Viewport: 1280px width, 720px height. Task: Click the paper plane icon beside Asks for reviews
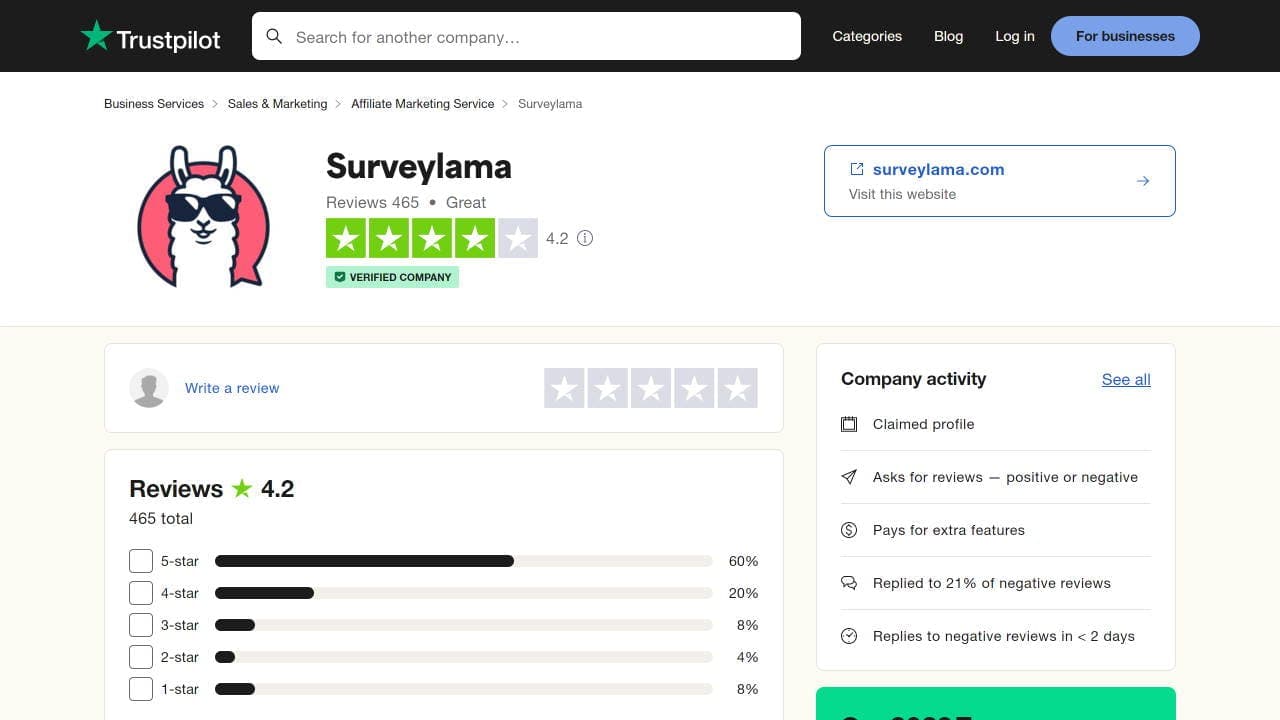[849, 477]
